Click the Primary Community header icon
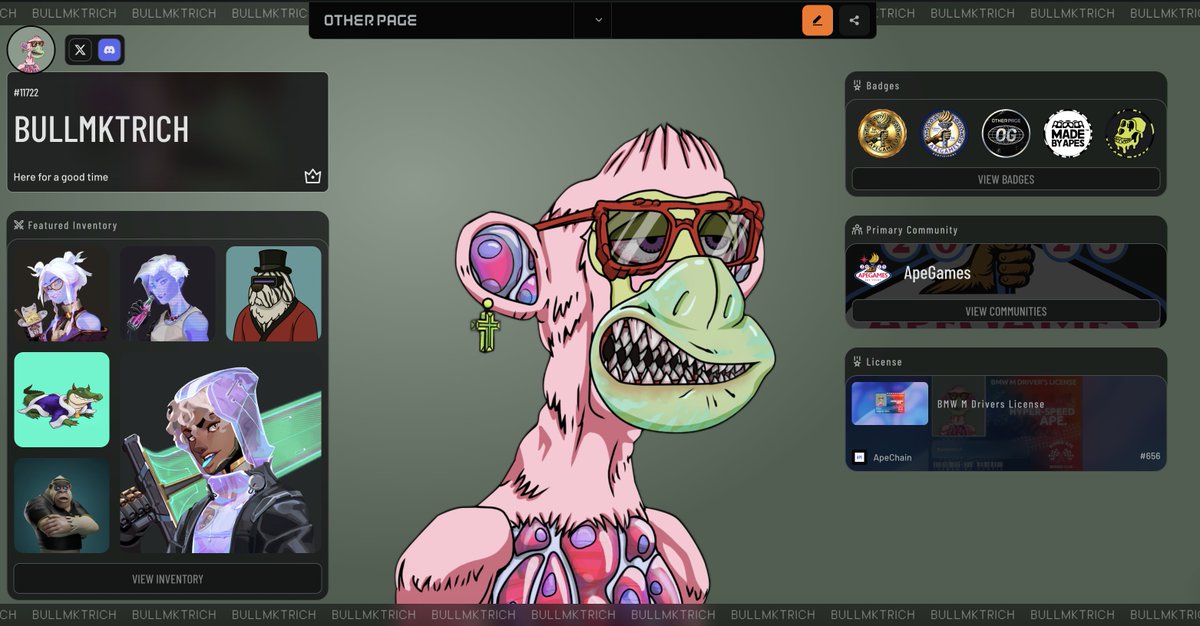This screenshot has height=626, width=1200. coord(857,230)
